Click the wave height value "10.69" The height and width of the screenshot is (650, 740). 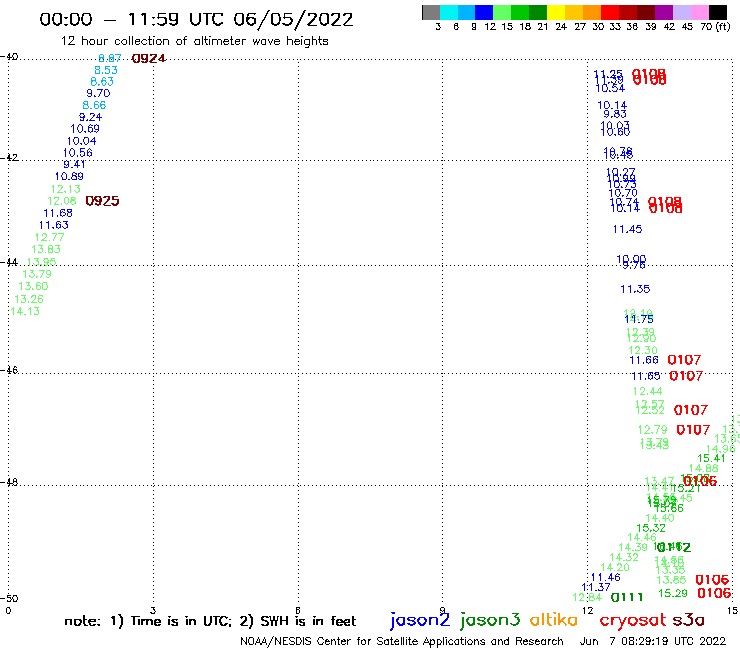(85, 129)
